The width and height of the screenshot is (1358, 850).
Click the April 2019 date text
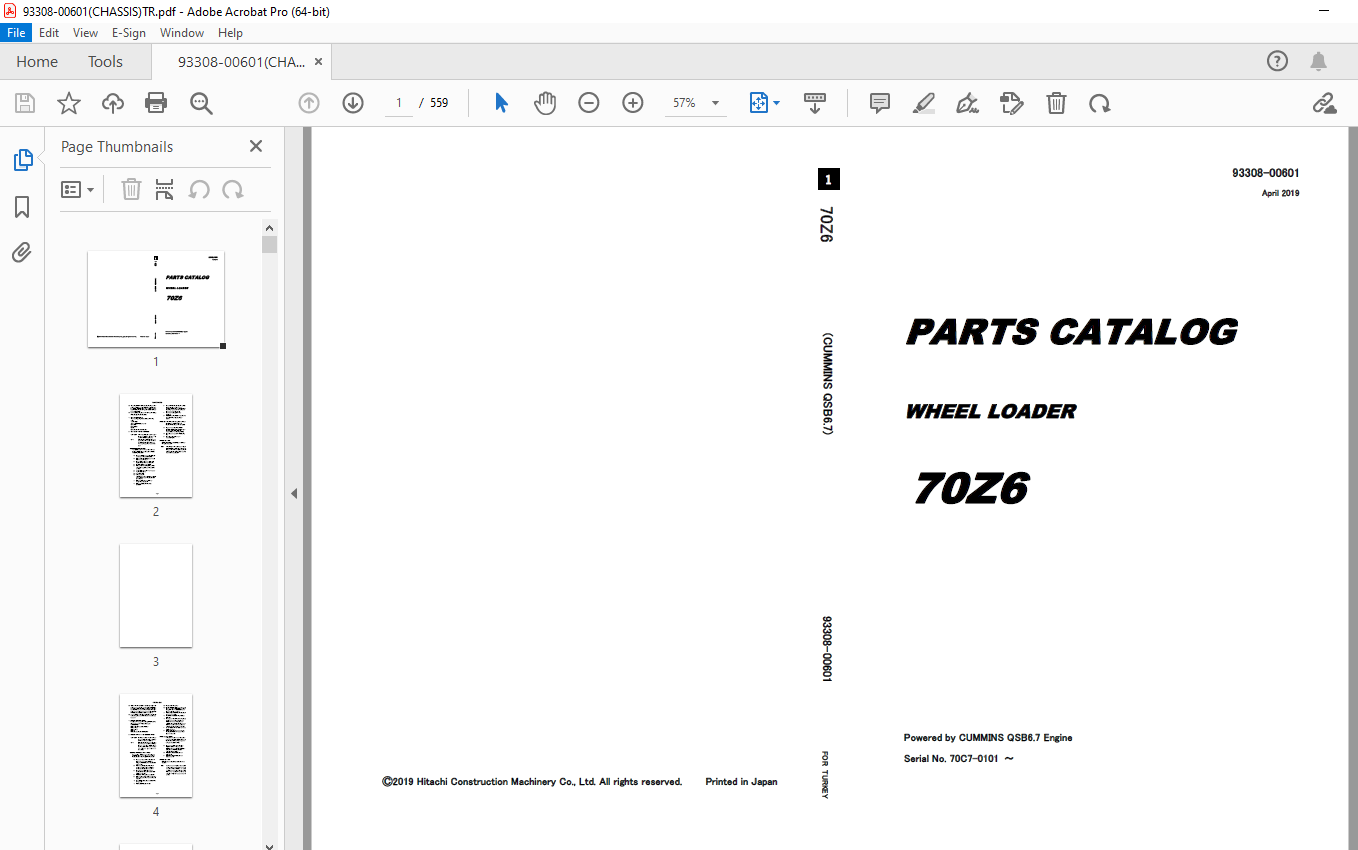(1280, 194)
